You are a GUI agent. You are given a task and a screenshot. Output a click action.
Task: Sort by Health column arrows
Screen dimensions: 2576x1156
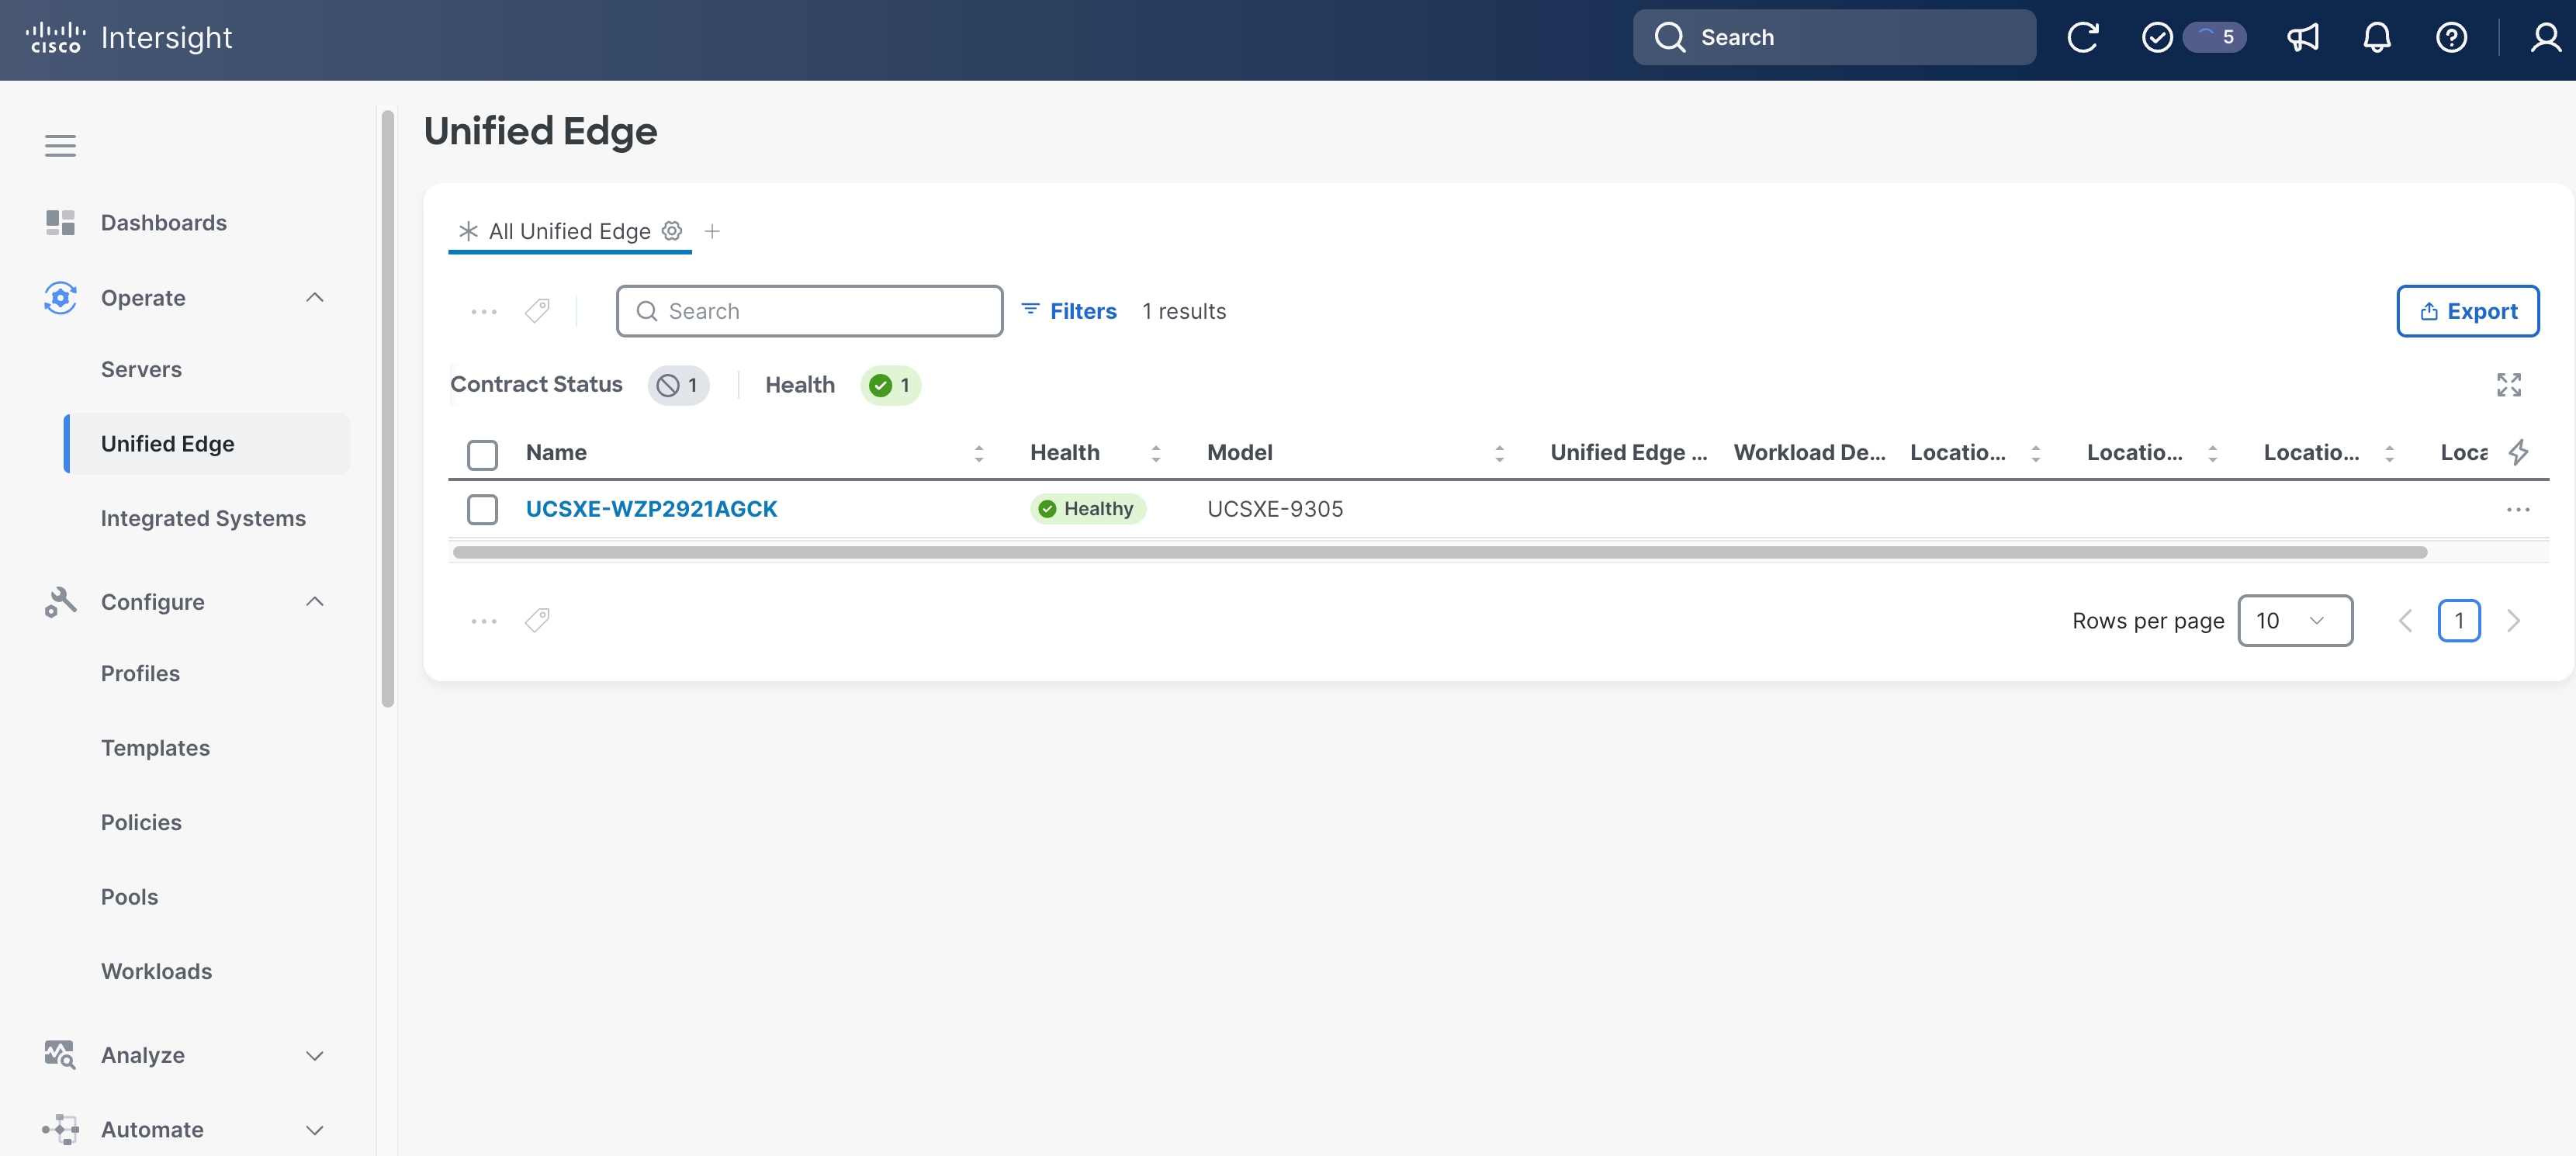click(1155, 454)
